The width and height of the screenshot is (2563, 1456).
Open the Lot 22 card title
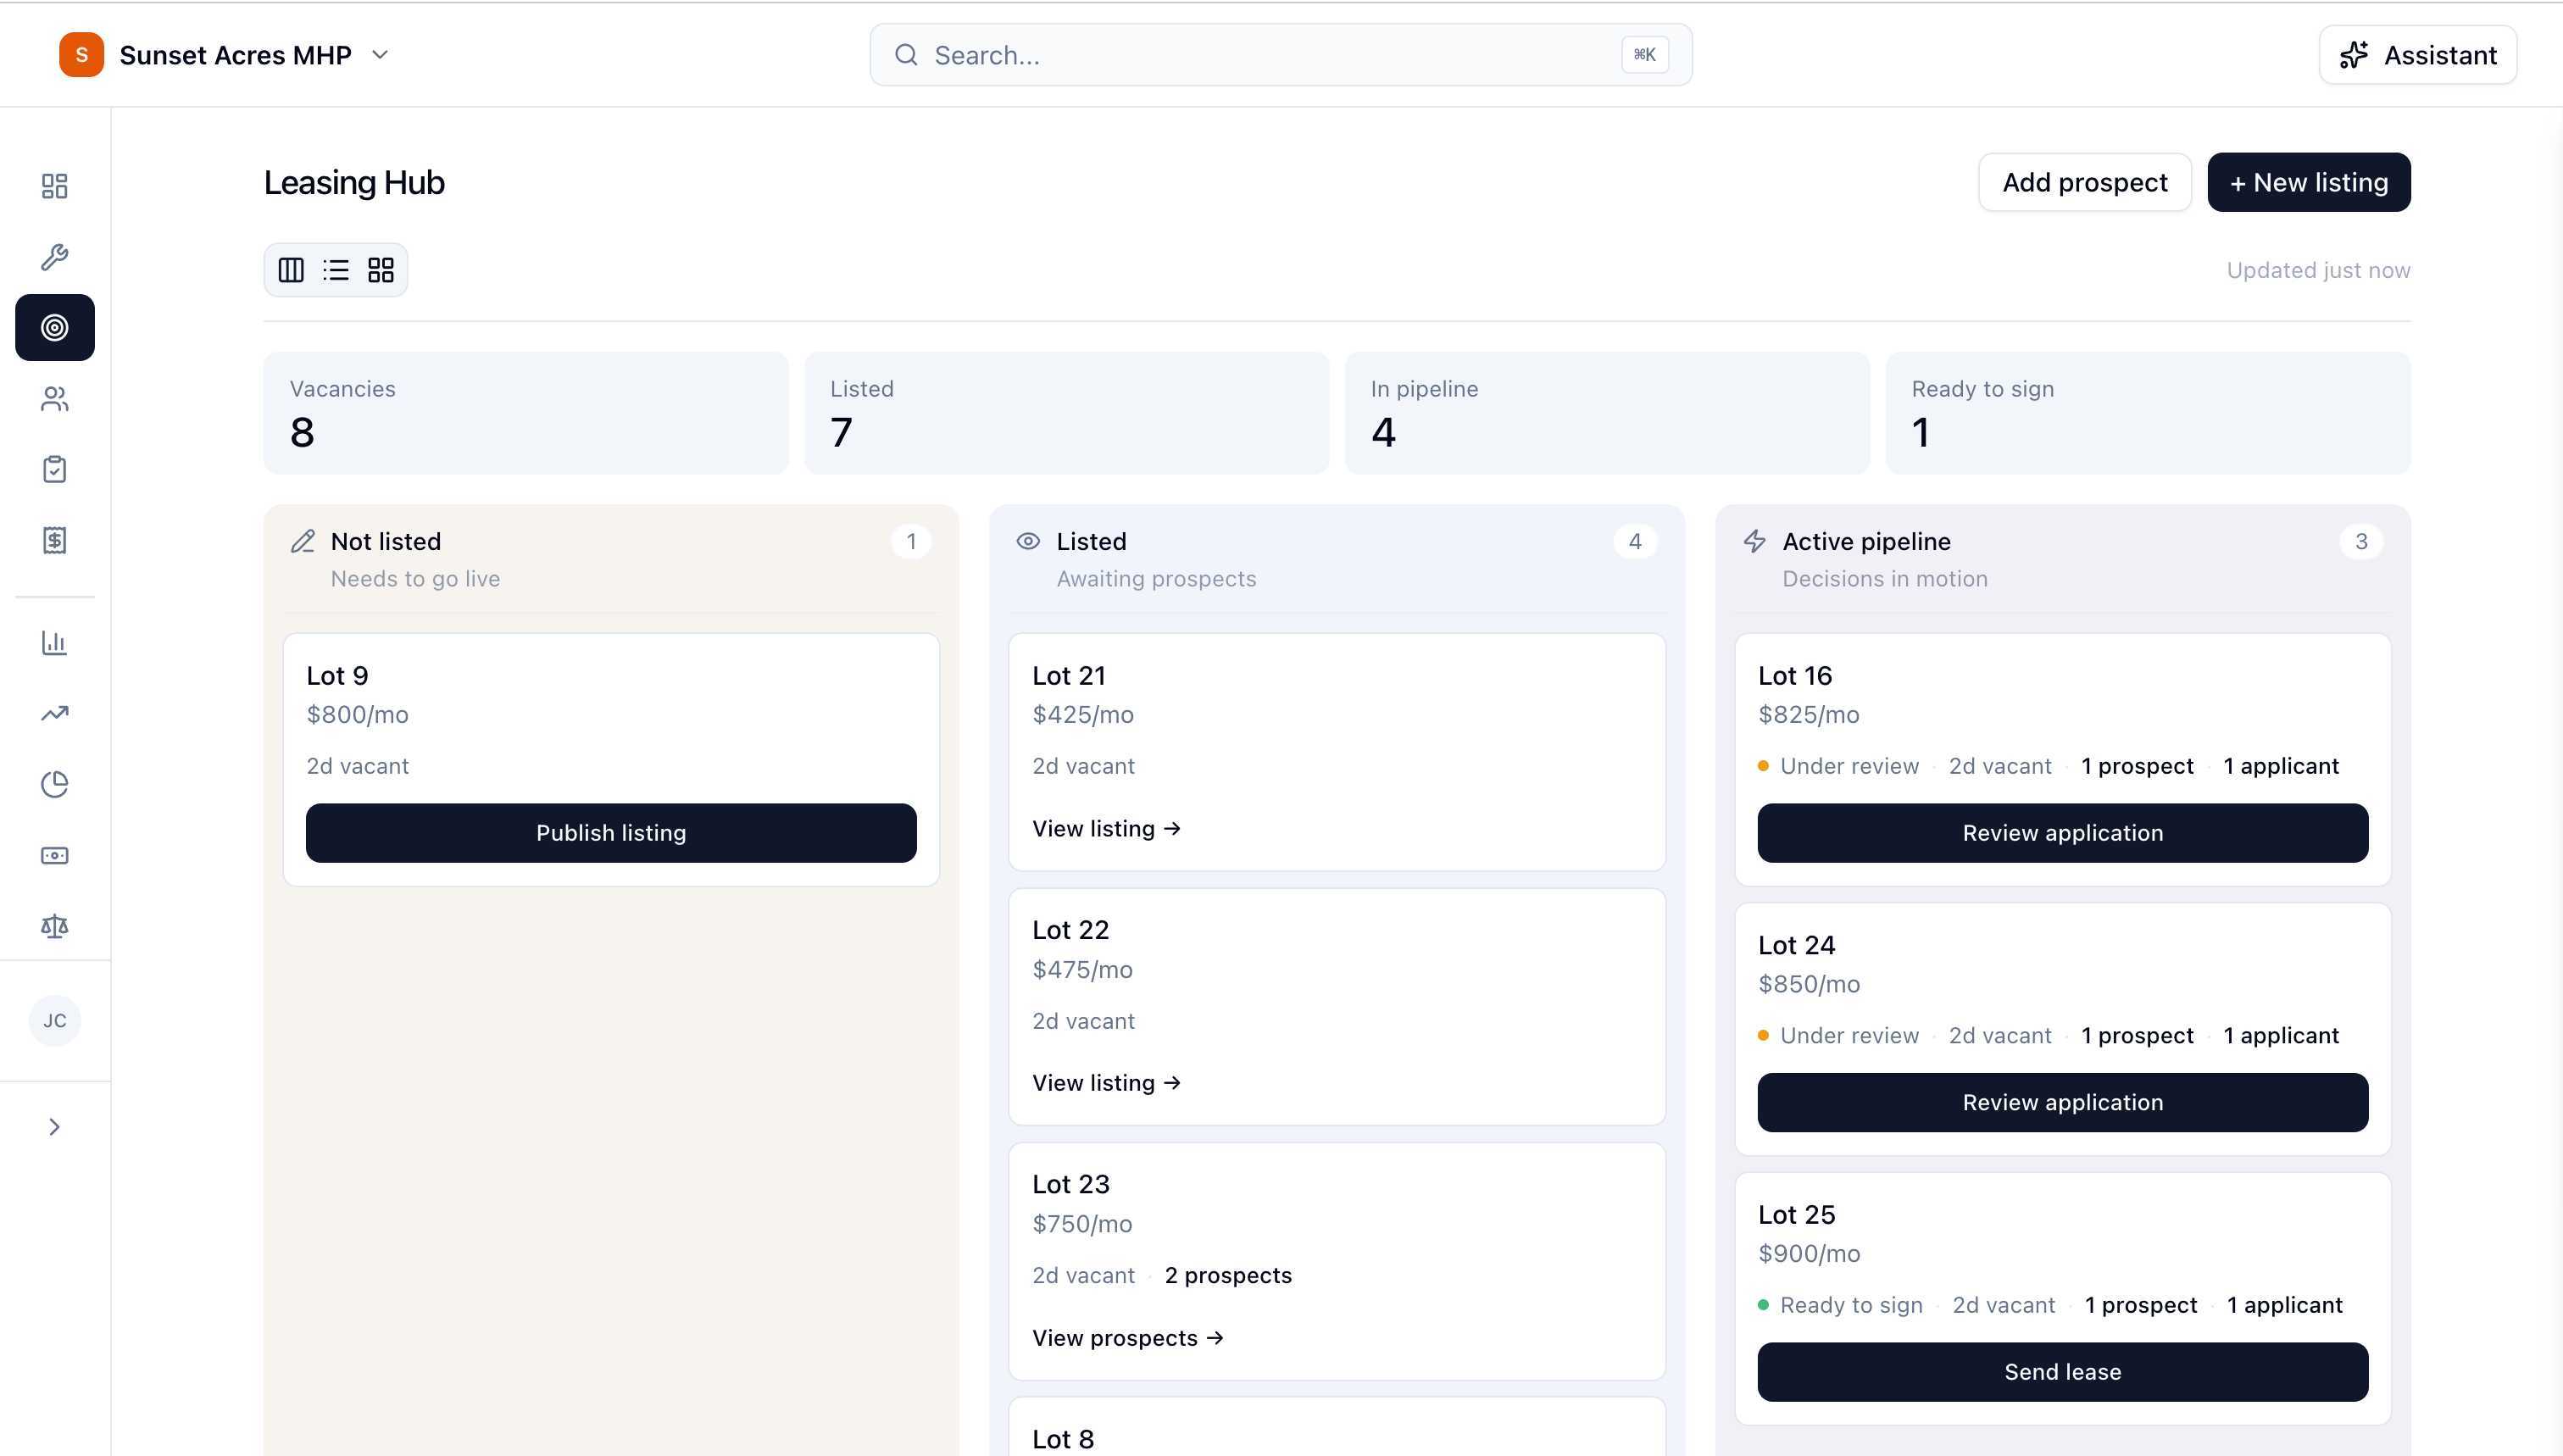pos(1070,930)
